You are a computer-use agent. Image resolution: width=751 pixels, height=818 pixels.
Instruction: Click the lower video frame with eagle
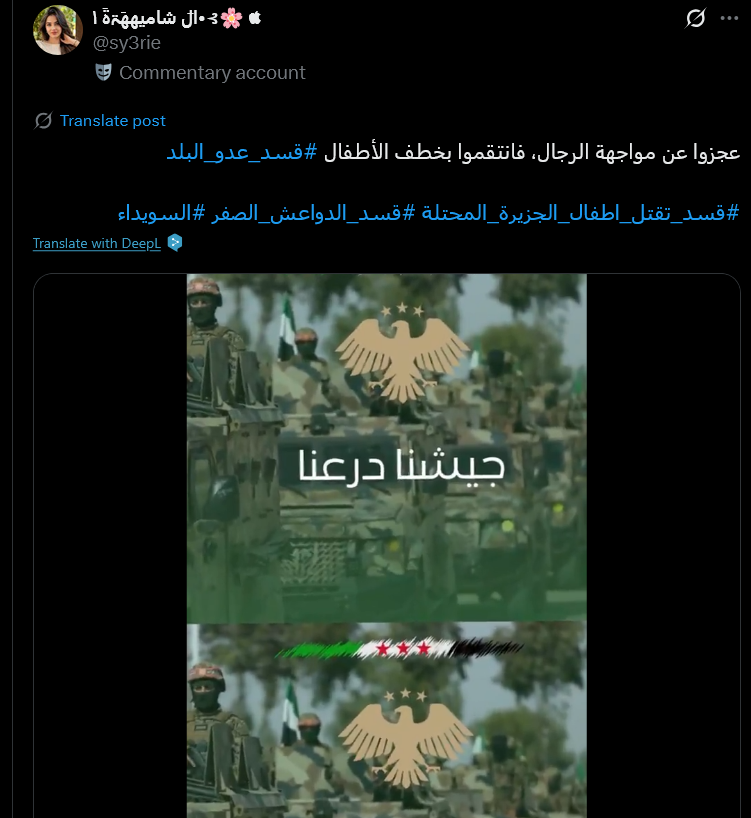coord(386,720)
